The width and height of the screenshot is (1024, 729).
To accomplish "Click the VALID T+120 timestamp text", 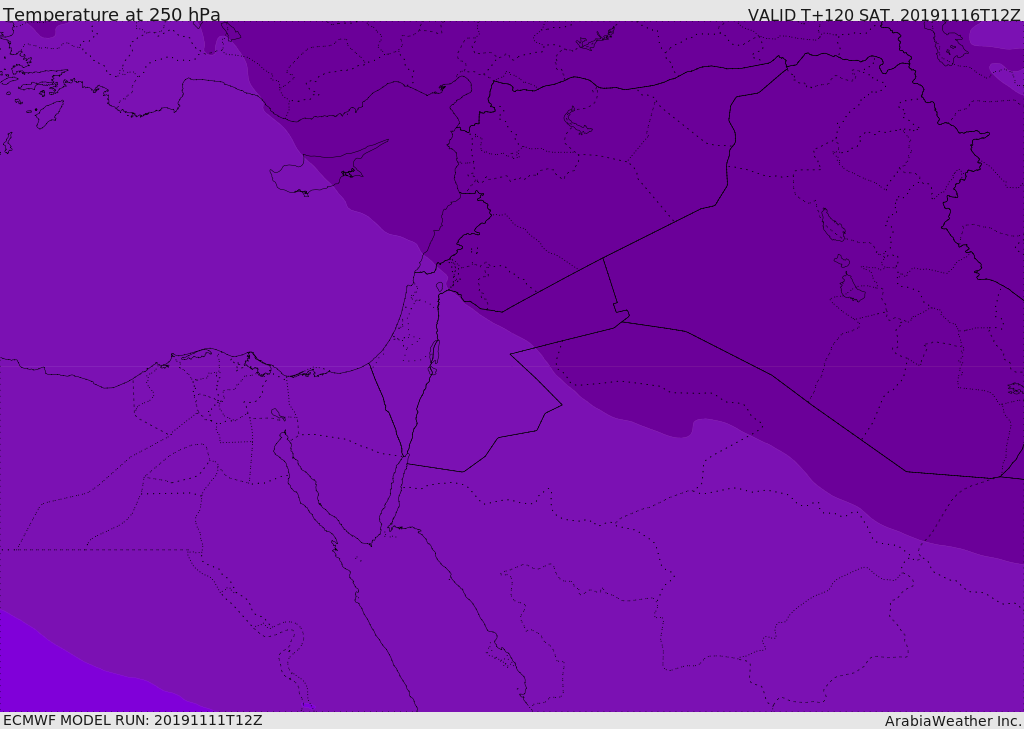I will [x=884, y=15].
